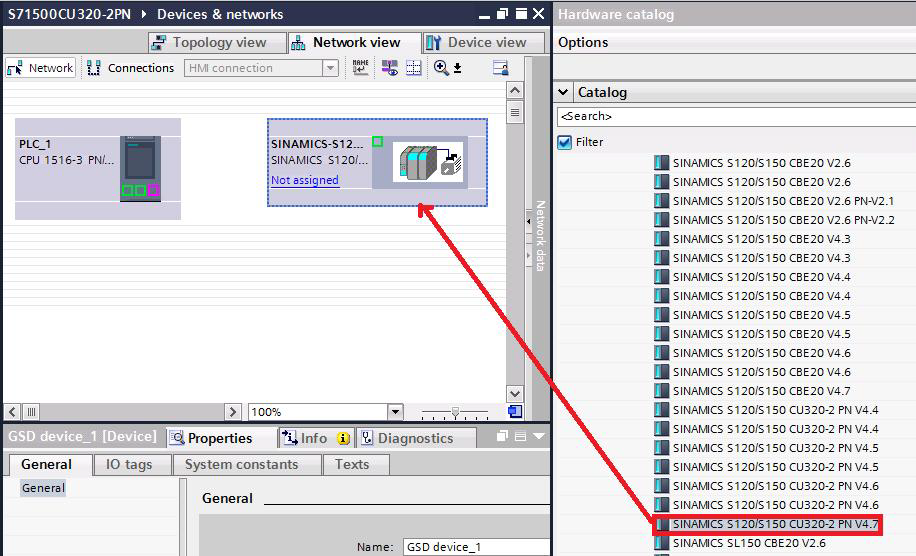
Task: Click the highlight IO system relations icon
Action: pos(390,68)
